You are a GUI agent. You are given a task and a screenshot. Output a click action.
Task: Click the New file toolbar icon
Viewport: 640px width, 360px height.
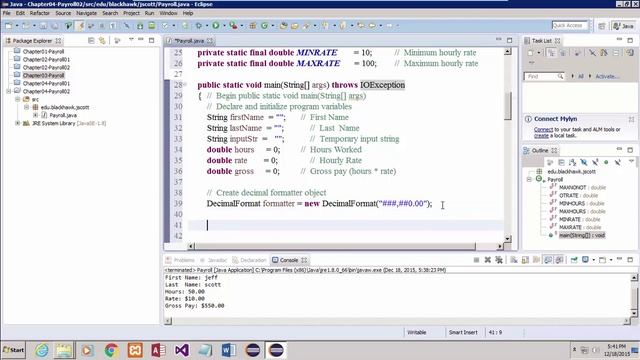point(9,26)
